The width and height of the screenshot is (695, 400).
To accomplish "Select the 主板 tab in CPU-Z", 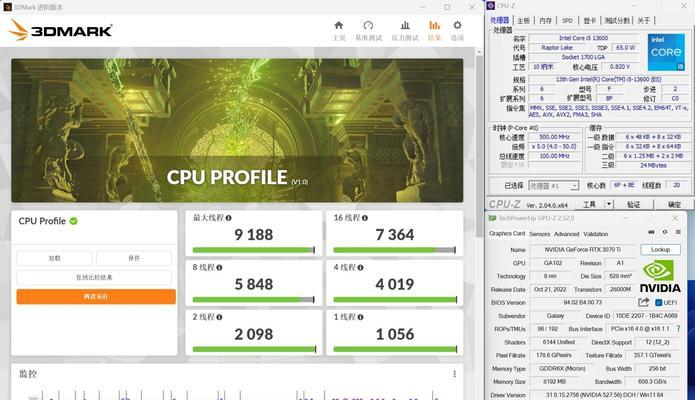I will [523, 20].
